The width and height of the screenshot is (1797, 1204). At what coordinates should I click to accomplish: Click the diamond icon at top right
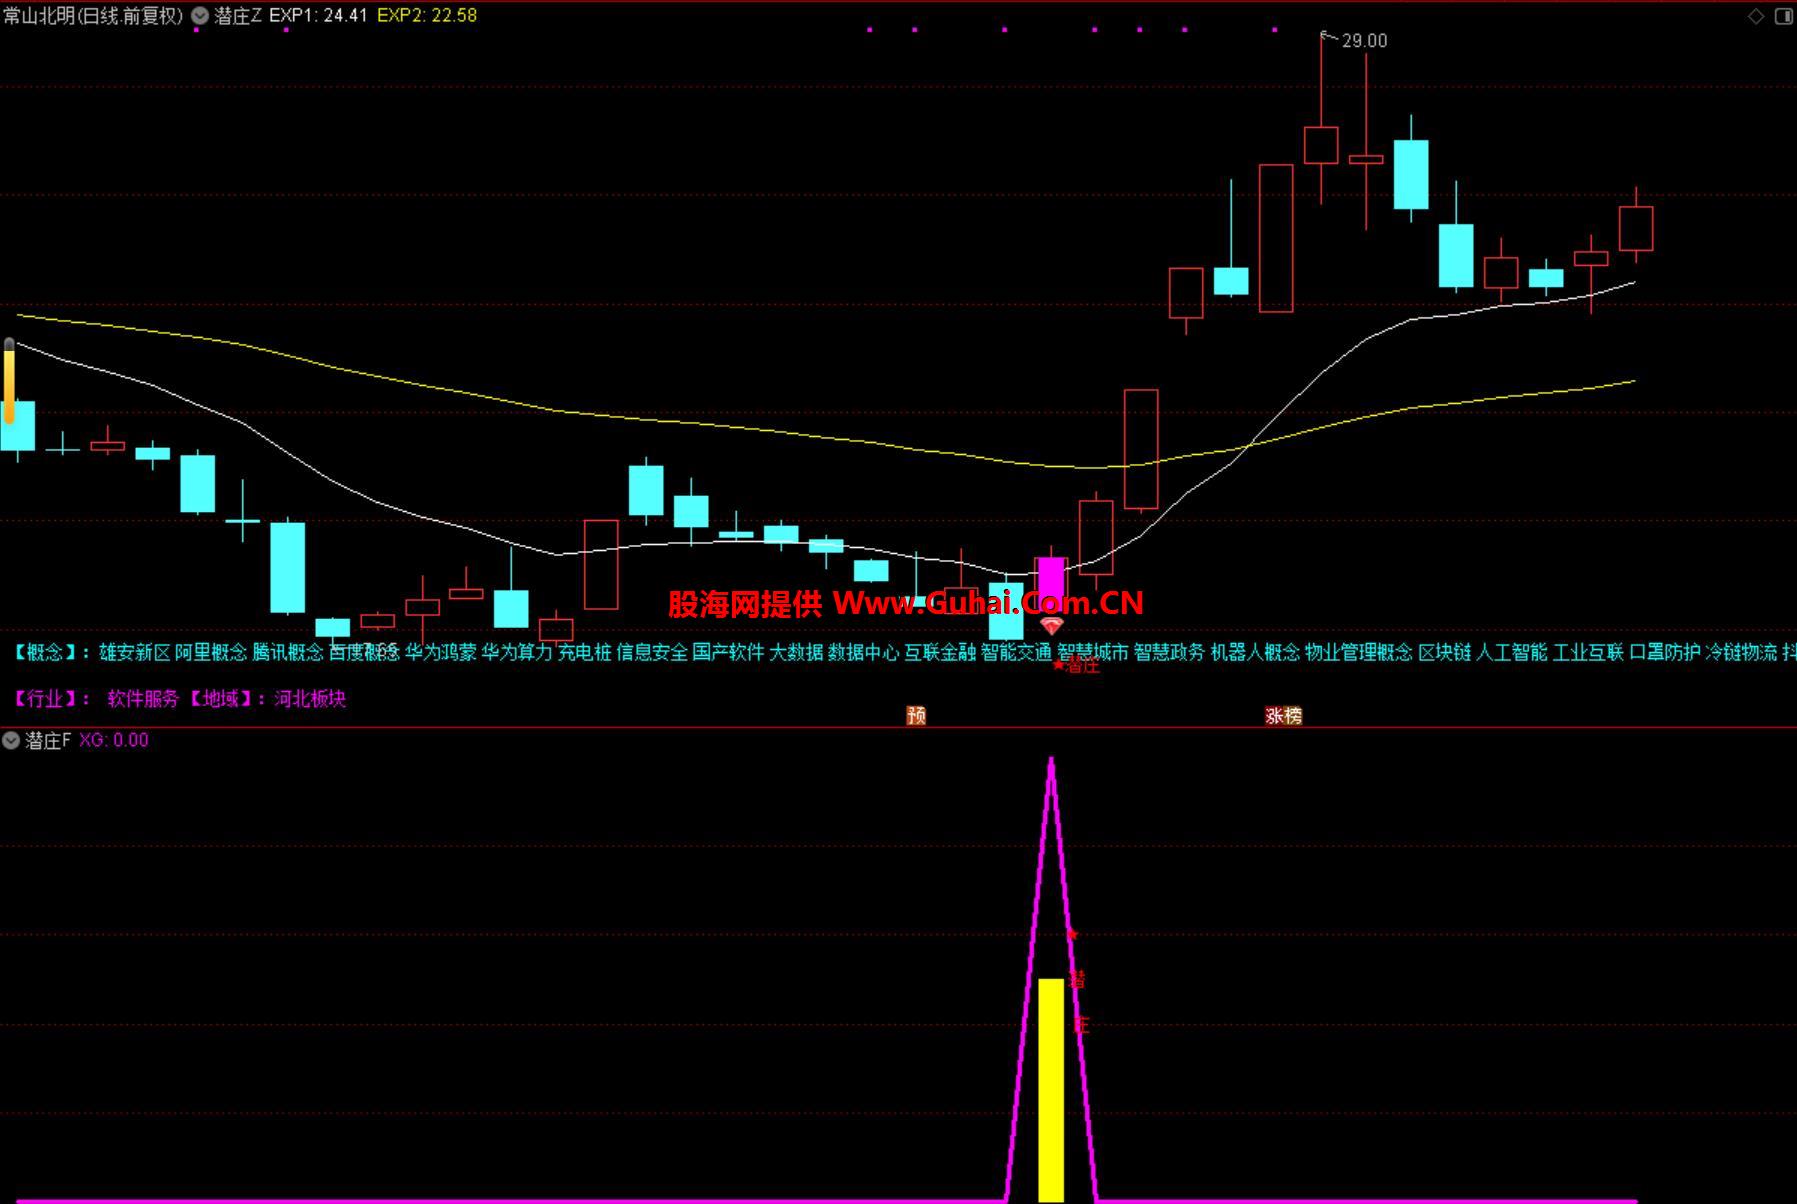click(x=1756, y=16)
